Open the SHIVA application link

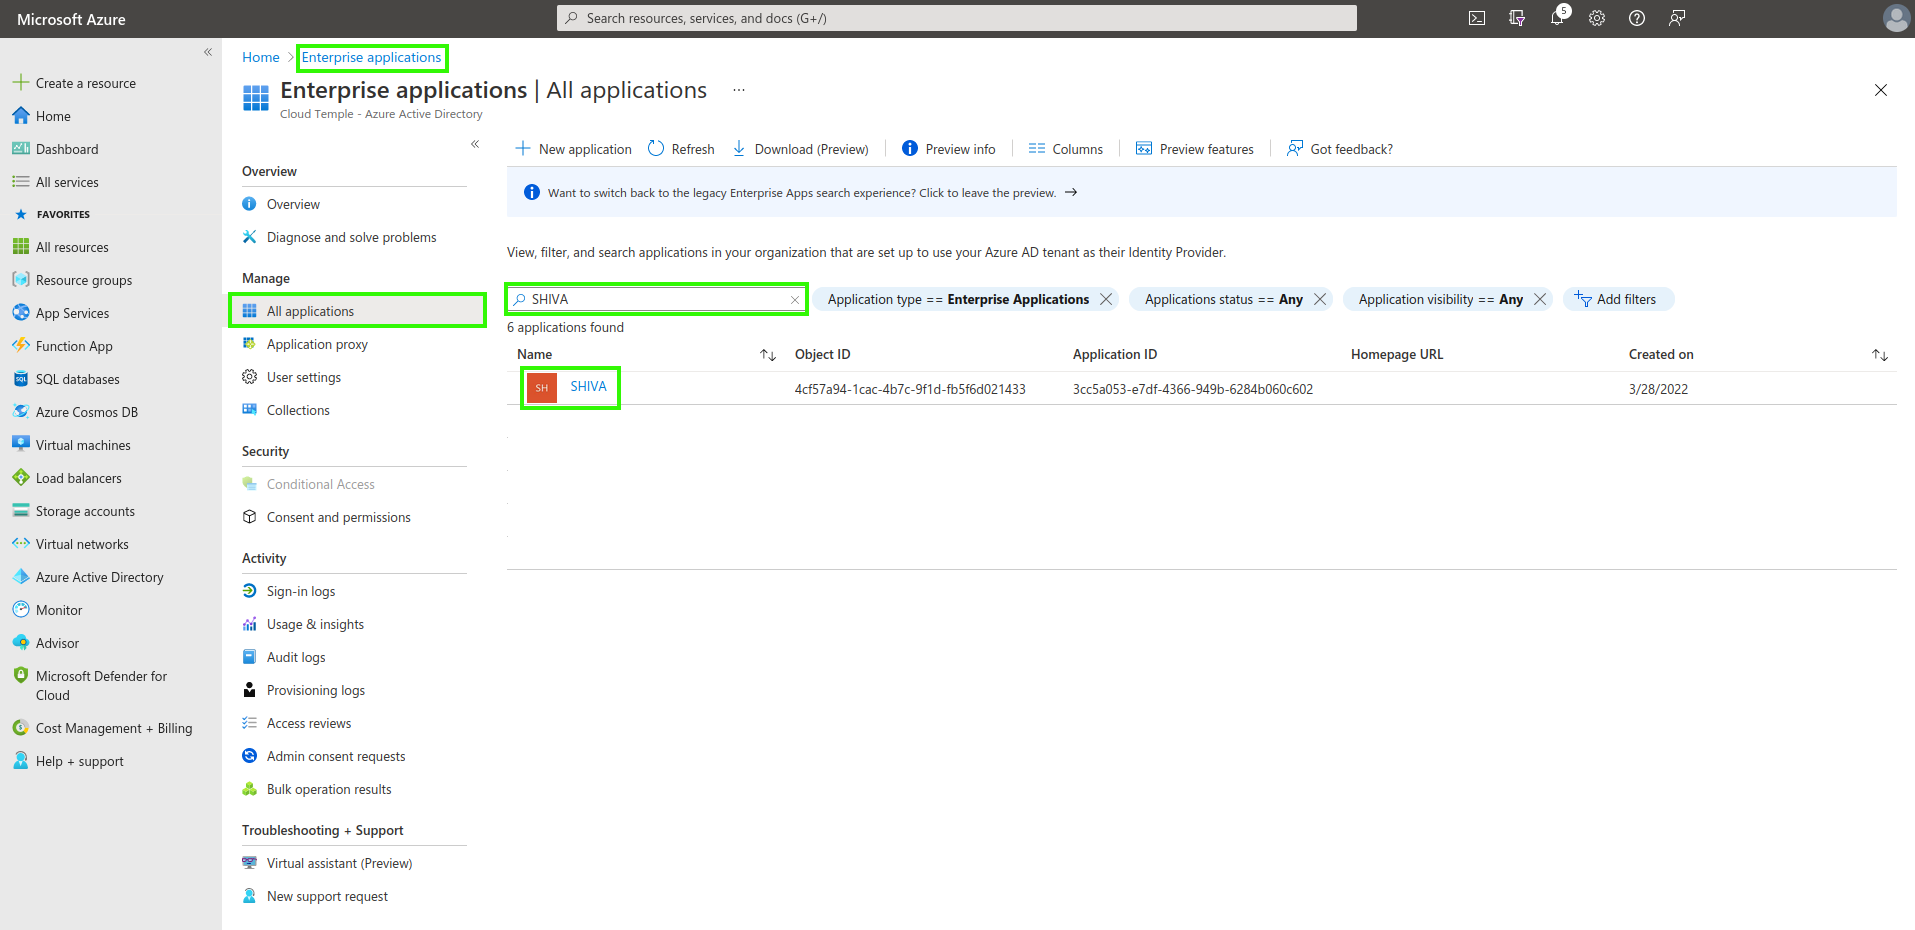pos(588,387)
